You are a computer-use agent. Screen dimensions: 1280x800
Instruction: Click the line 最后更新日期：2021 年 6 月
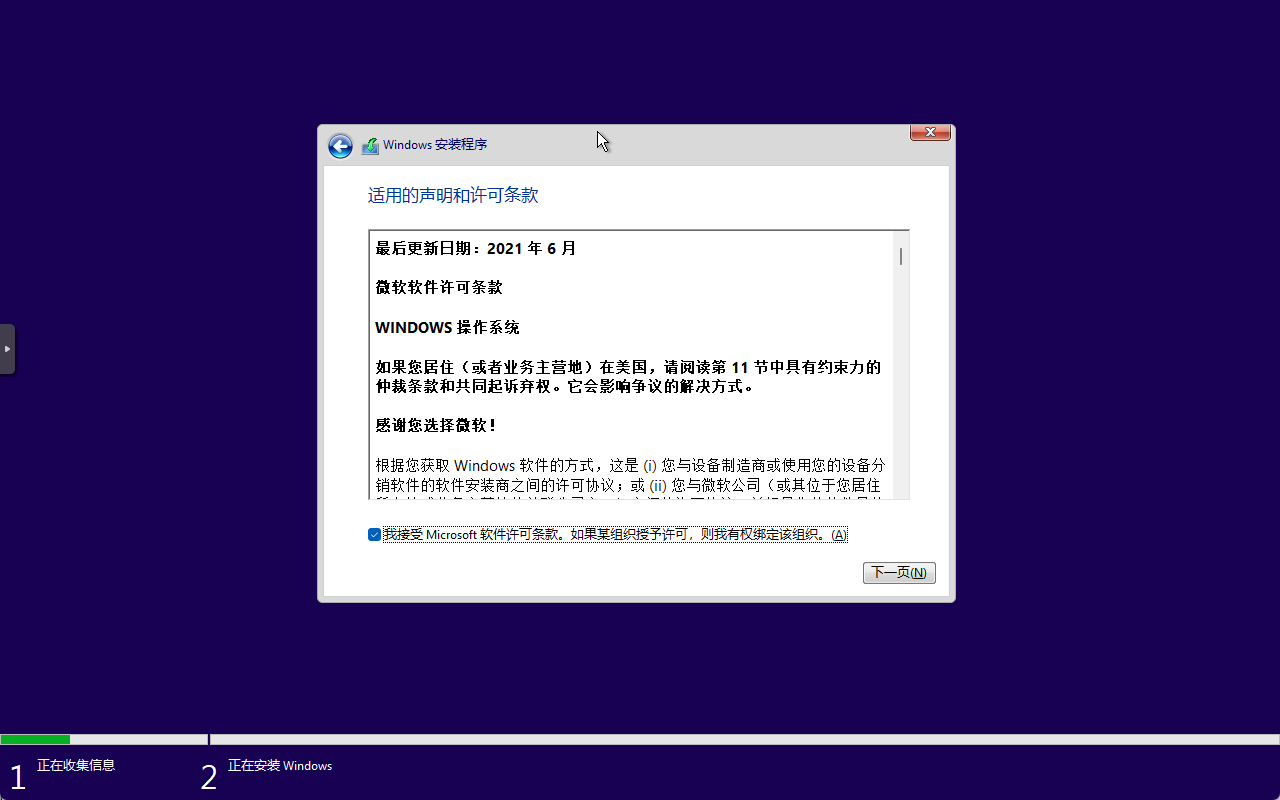coord(476,249)
